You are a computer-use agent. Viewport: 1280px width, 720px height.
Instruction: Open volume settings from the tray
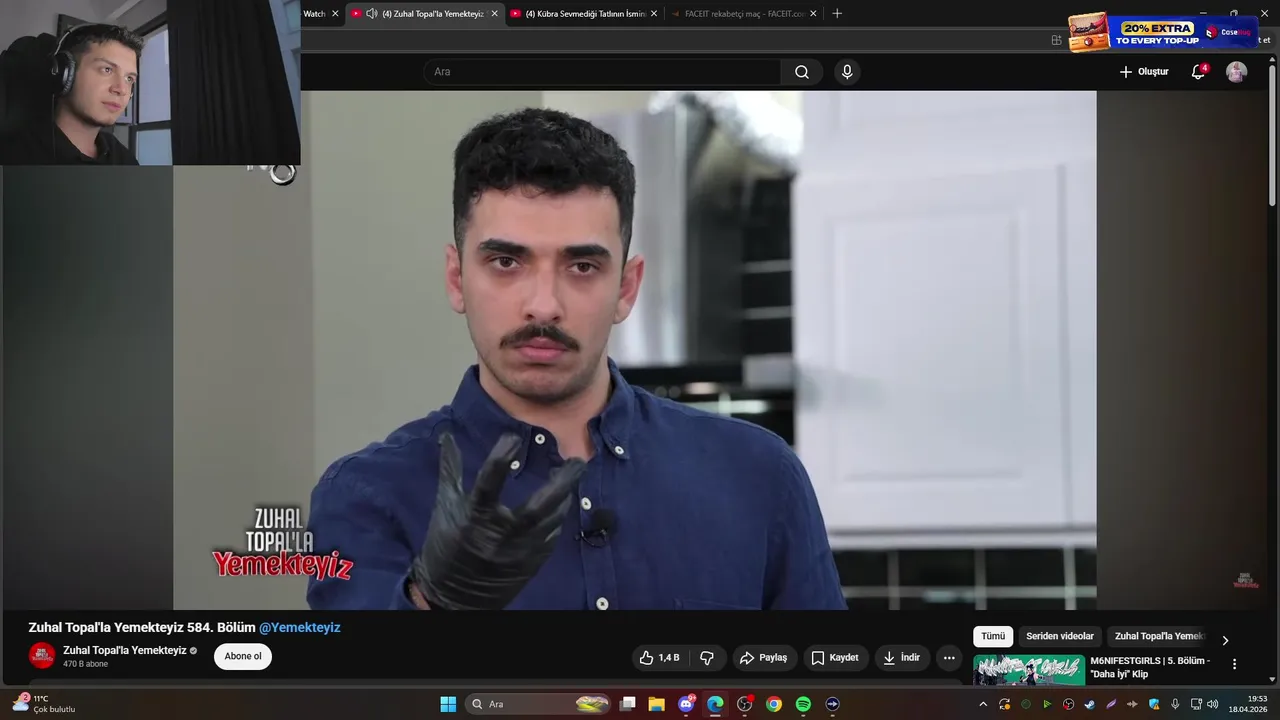coord(1213,704)
